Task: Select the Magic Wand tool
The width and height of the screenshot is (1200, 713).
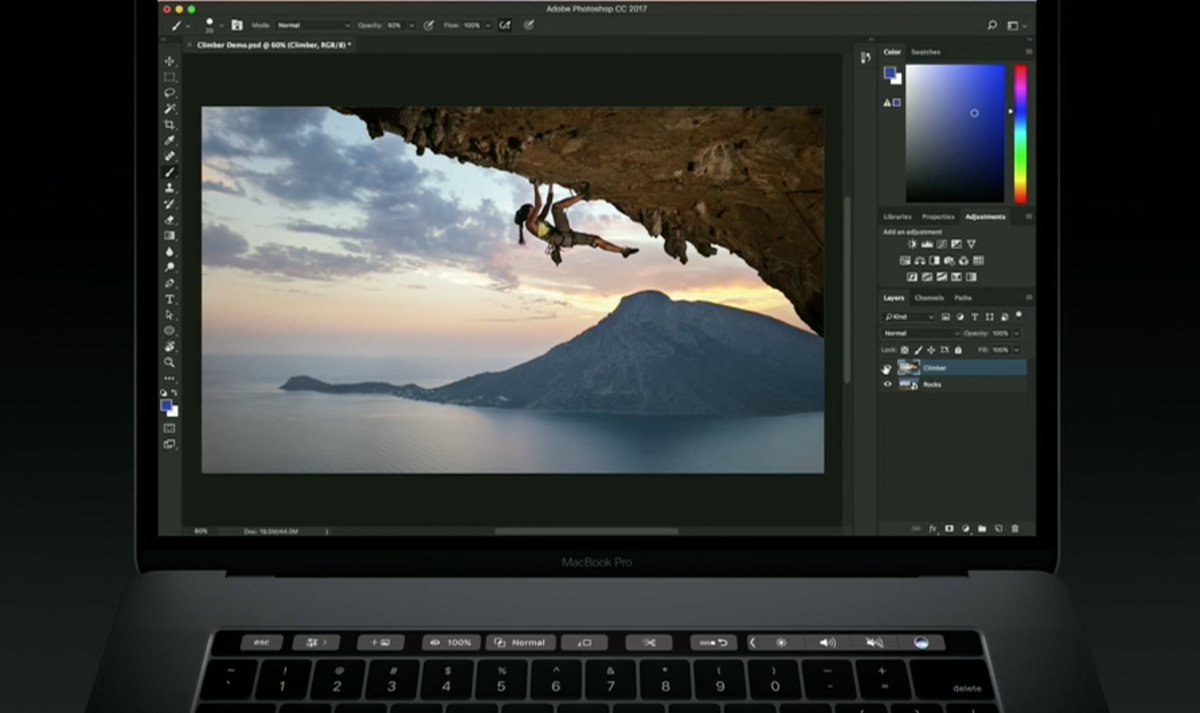Action: point(170,108)
